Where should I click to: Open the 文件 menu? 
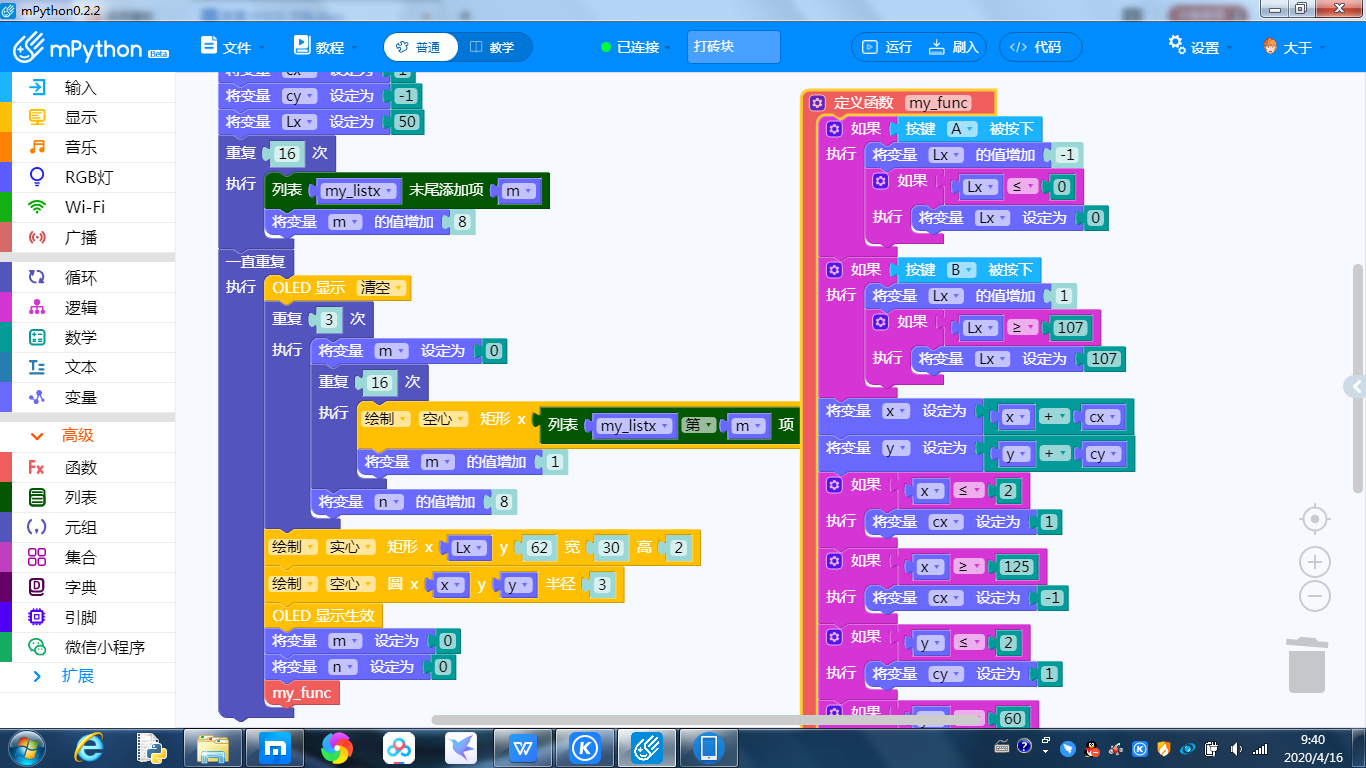pyautogui.click(x=233, y=47)
